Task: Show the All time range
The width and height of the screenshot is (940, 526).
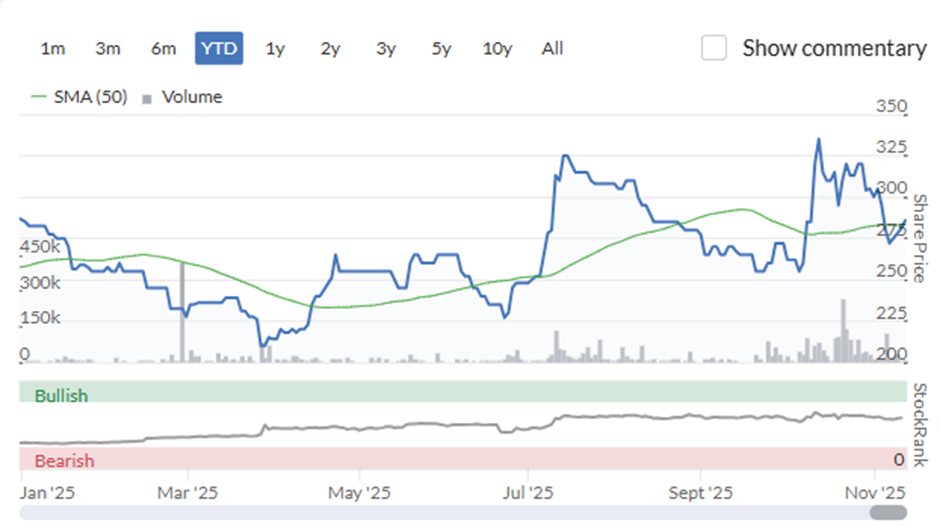Action: [x=552, y=49]
